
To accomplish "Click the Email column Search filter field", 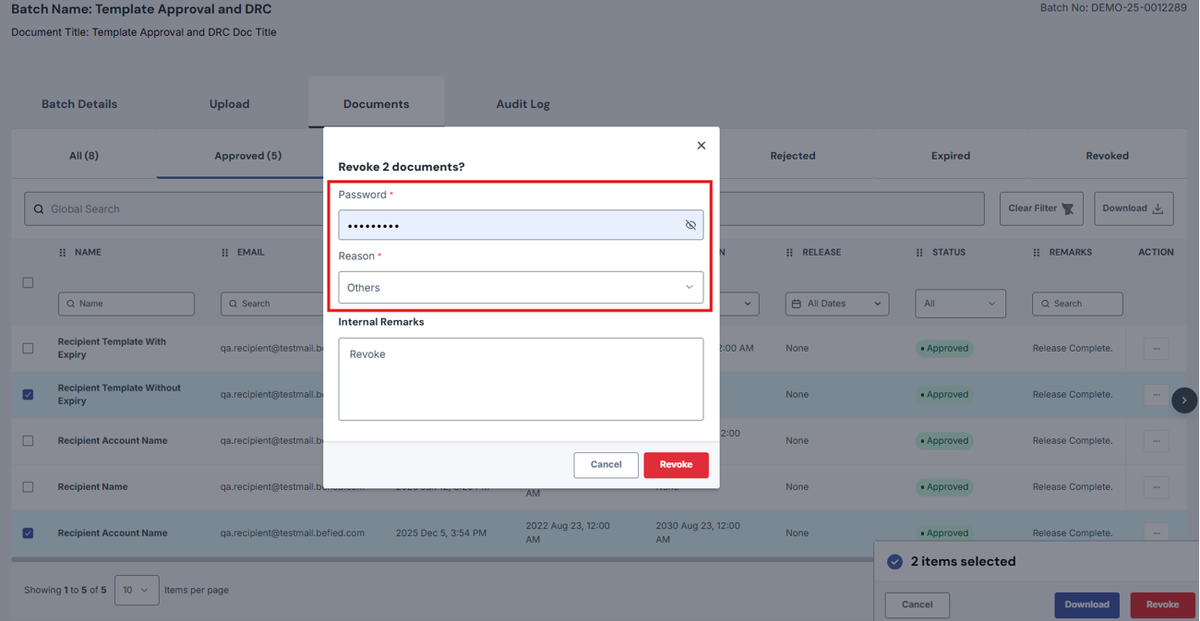I will 271,303.
